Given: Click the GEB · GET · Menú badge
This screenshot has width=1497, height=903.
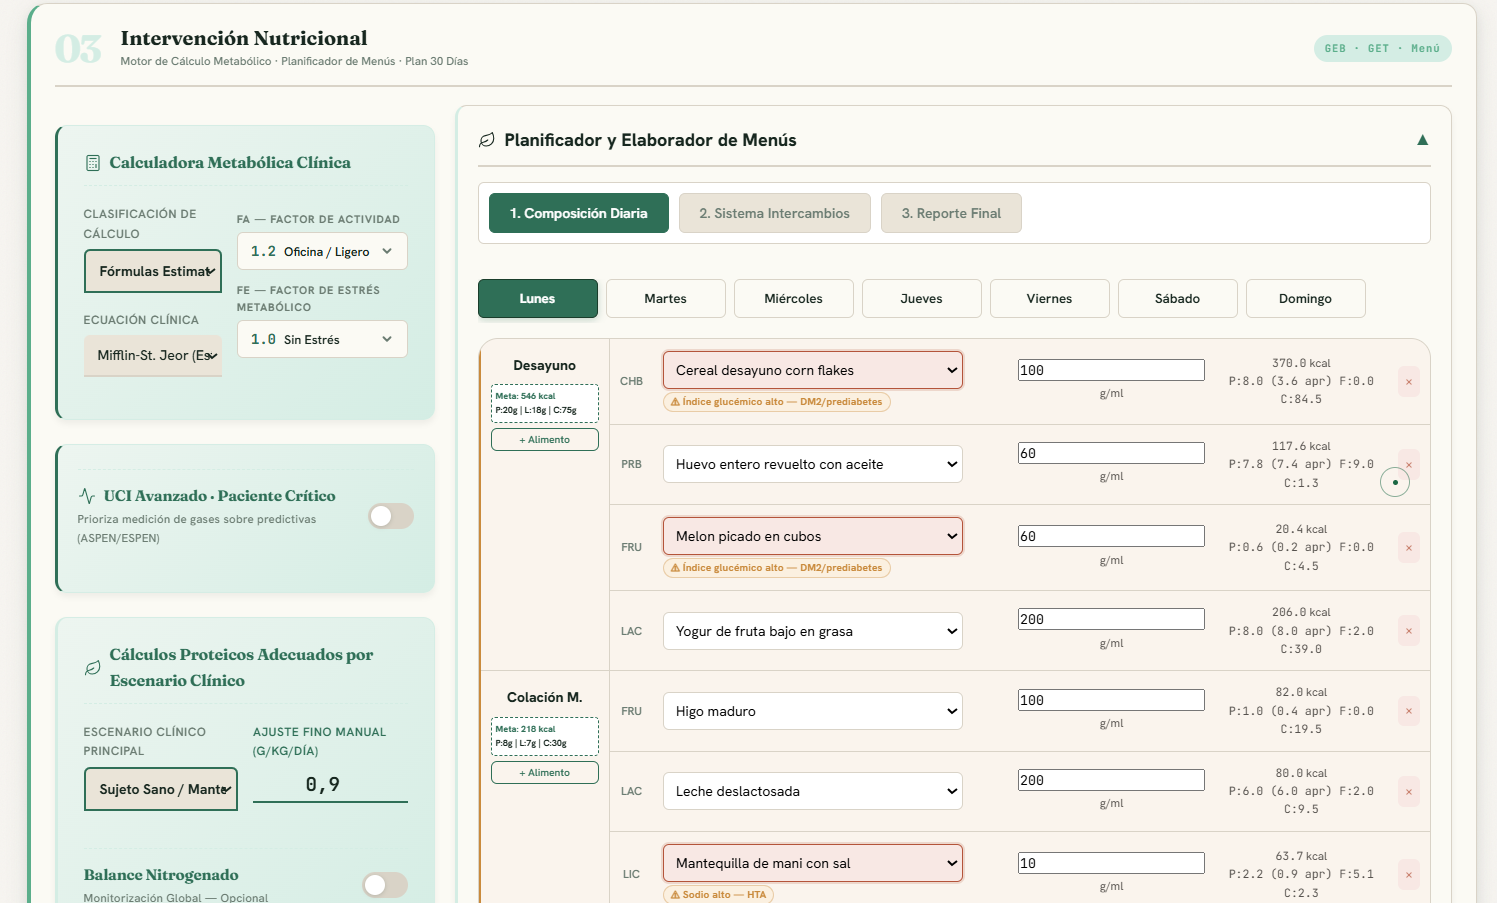Looking at the screenshot, I should tap(1382, 48).
